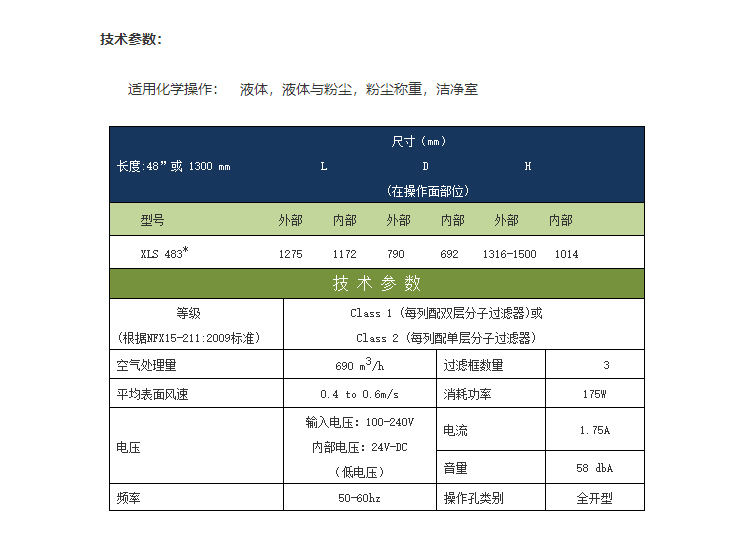Click the 频率 label
Image resolution: width=750 pixels, height=535 pixels.
coord(128,498)
